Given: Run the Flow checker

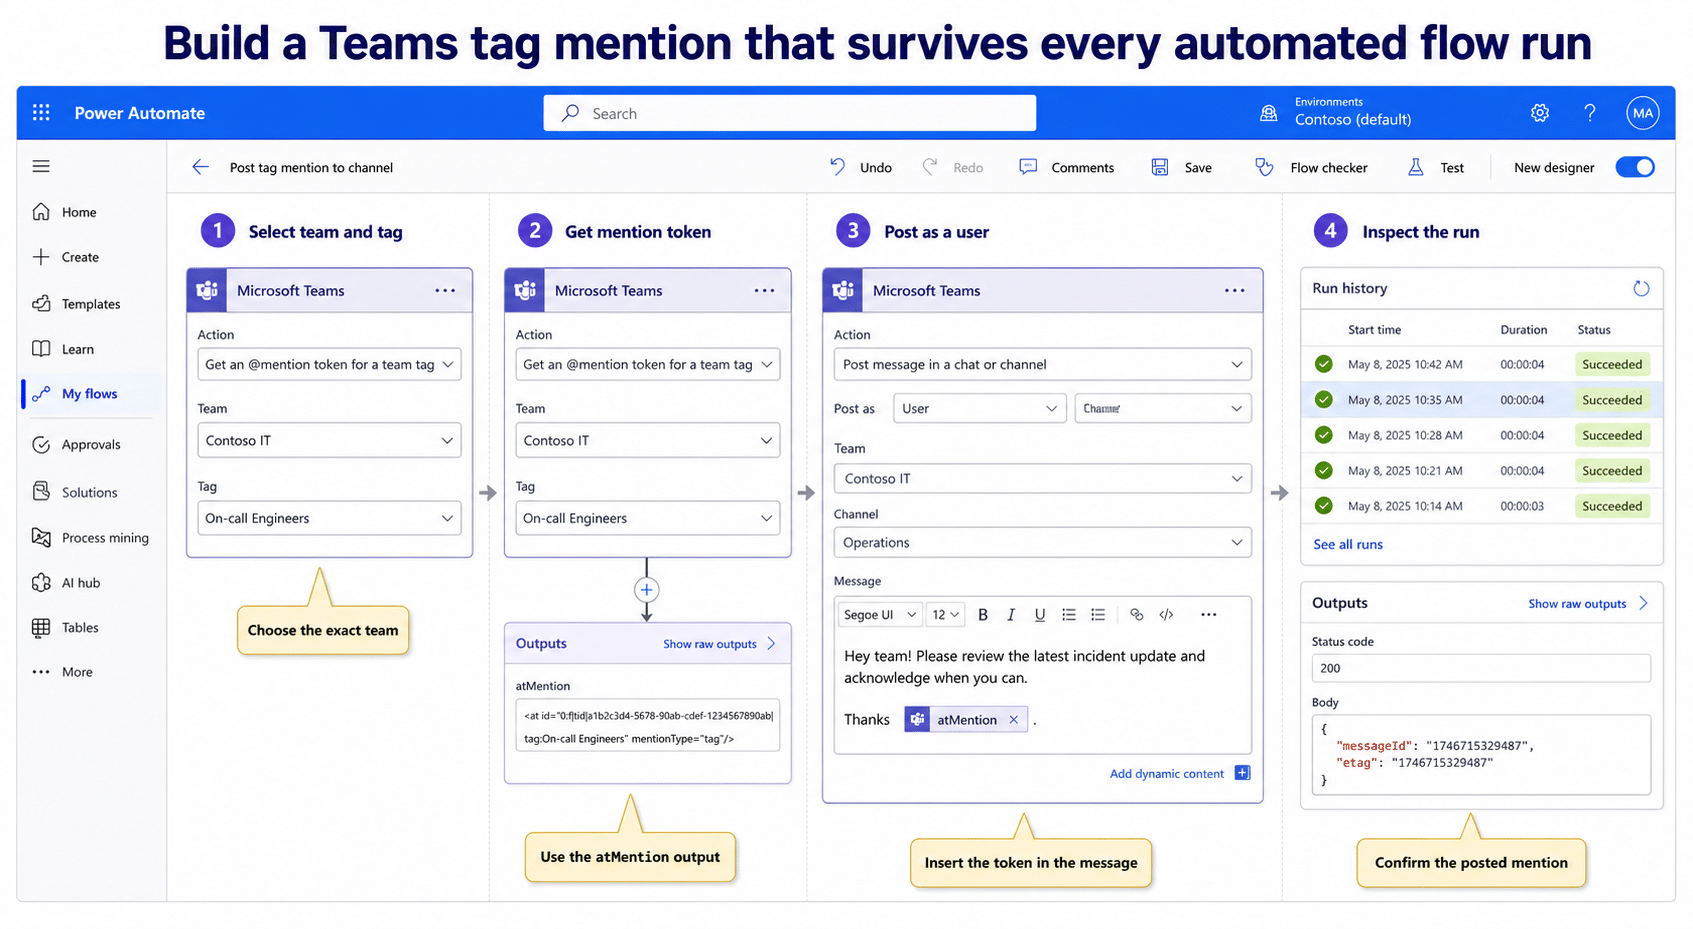Looking at the screenshot, I should tap(1311, 167).
